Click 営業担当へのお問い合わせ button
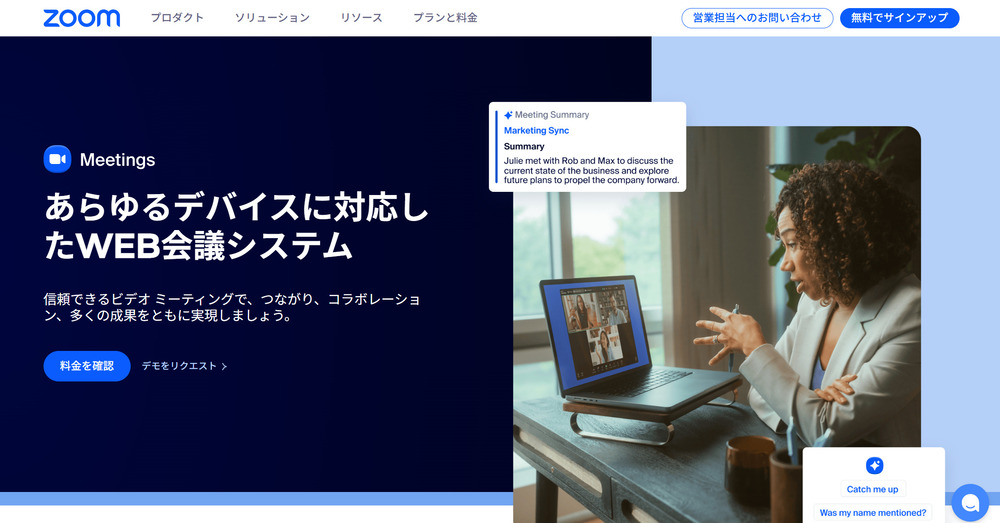Screen dimensions: 1000x523 coord(757,18)
